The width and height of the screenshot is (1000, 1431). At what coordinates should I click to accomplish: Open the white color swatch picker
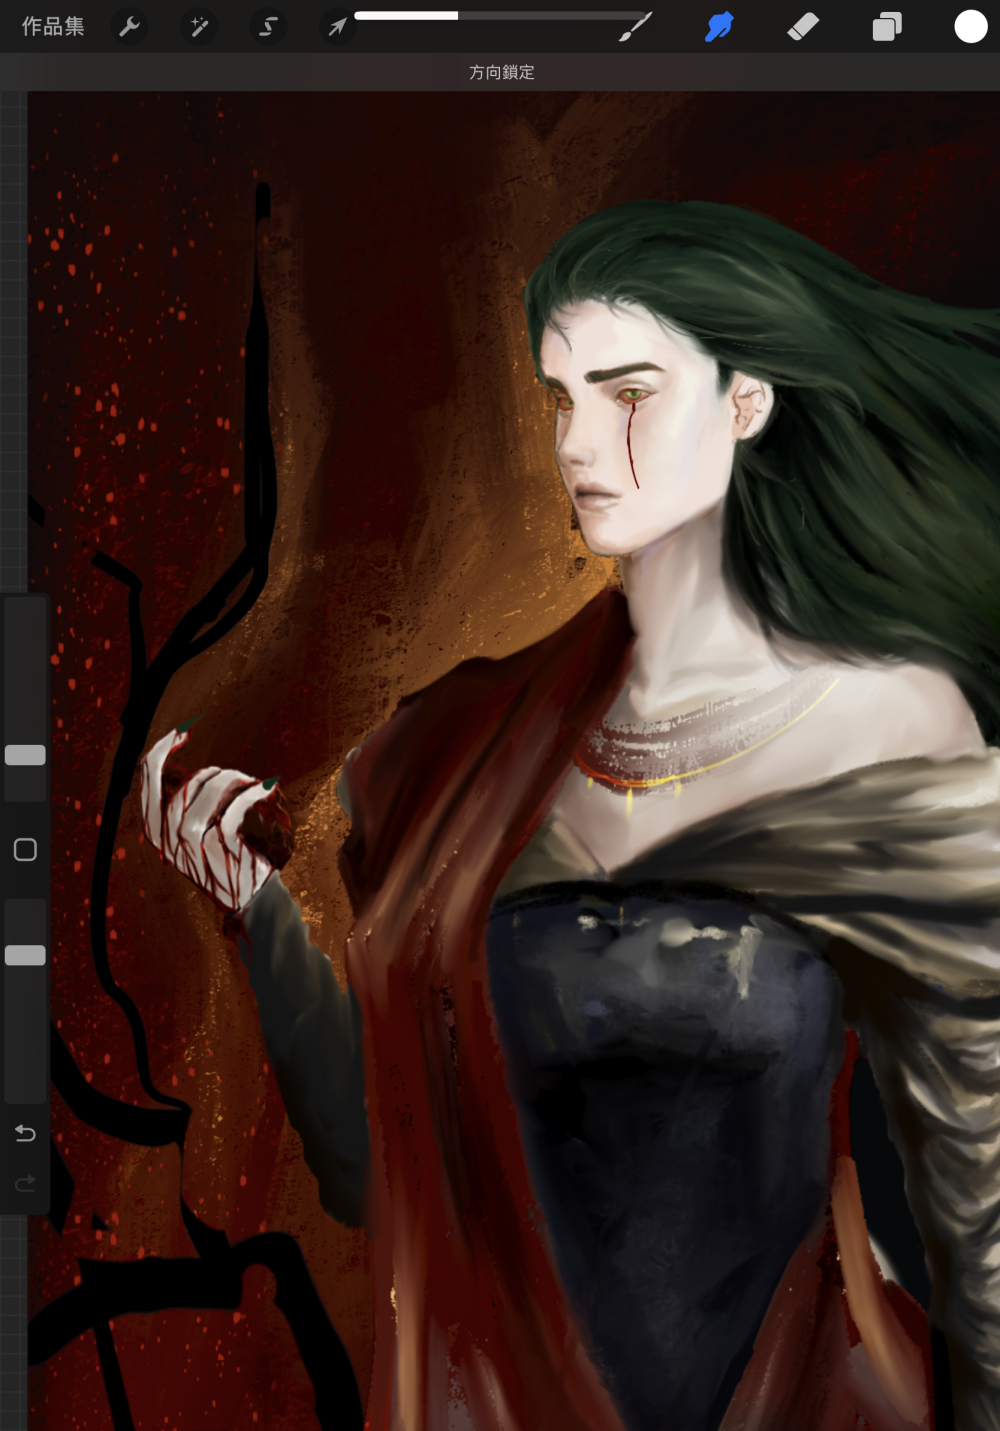[x=971, y=27]
